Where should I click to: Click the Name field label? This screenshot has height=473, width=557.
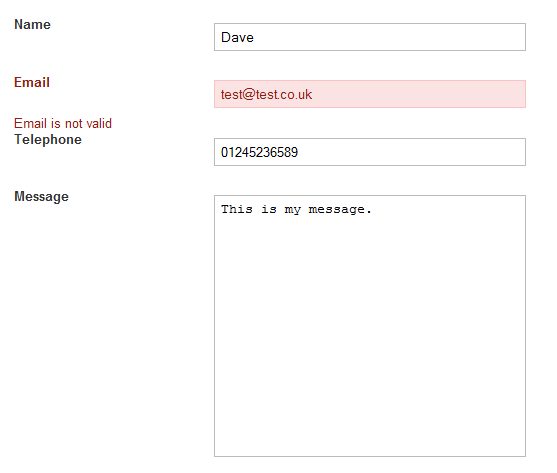coord(32,25)
